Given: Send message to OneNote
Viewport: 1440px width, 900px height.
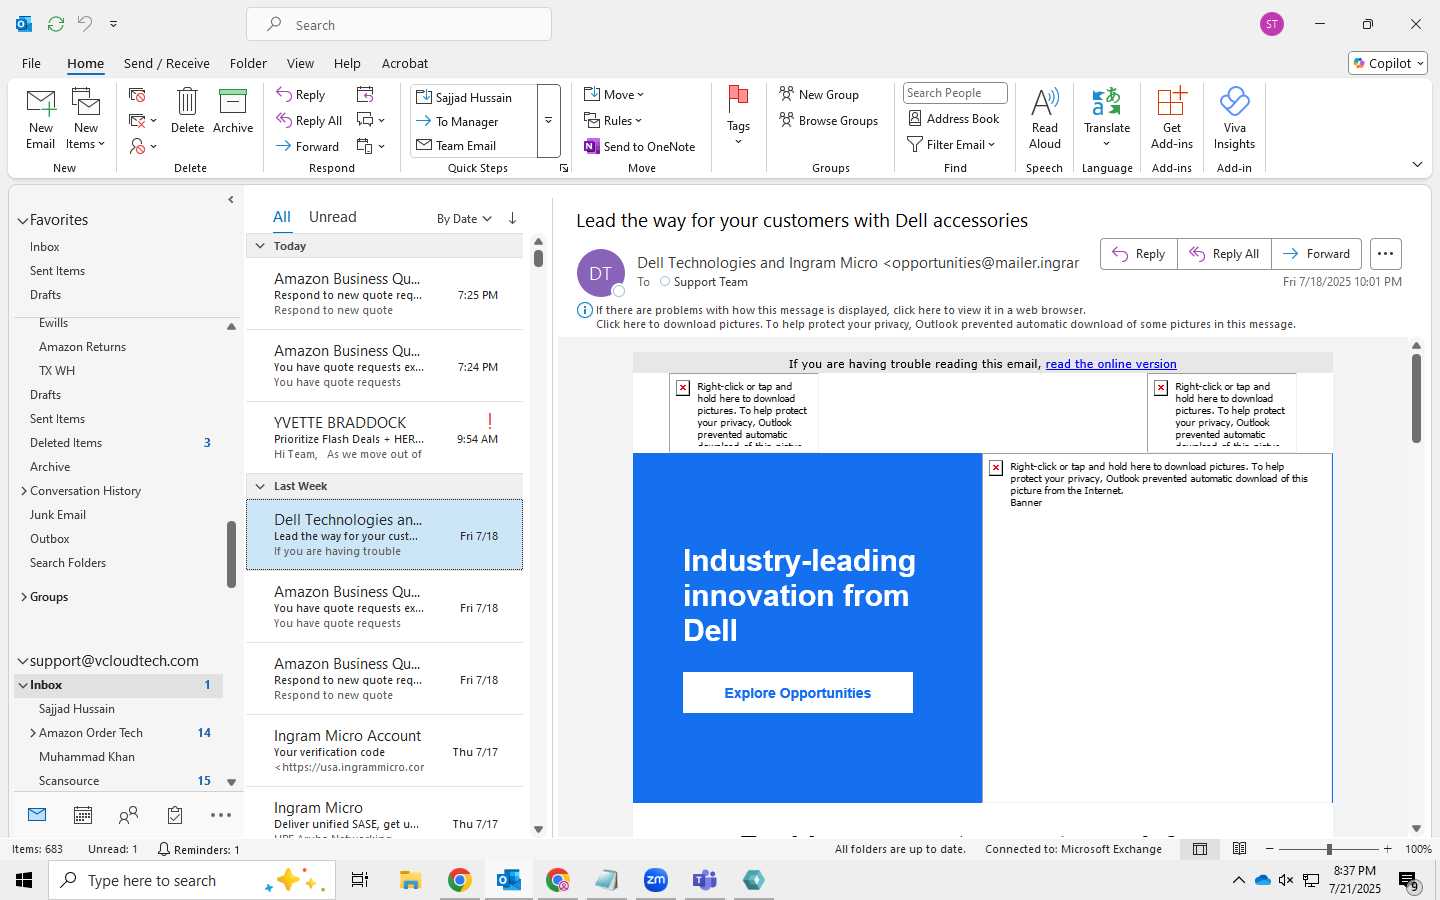Looking at the screenshot, I should (640, 146).
